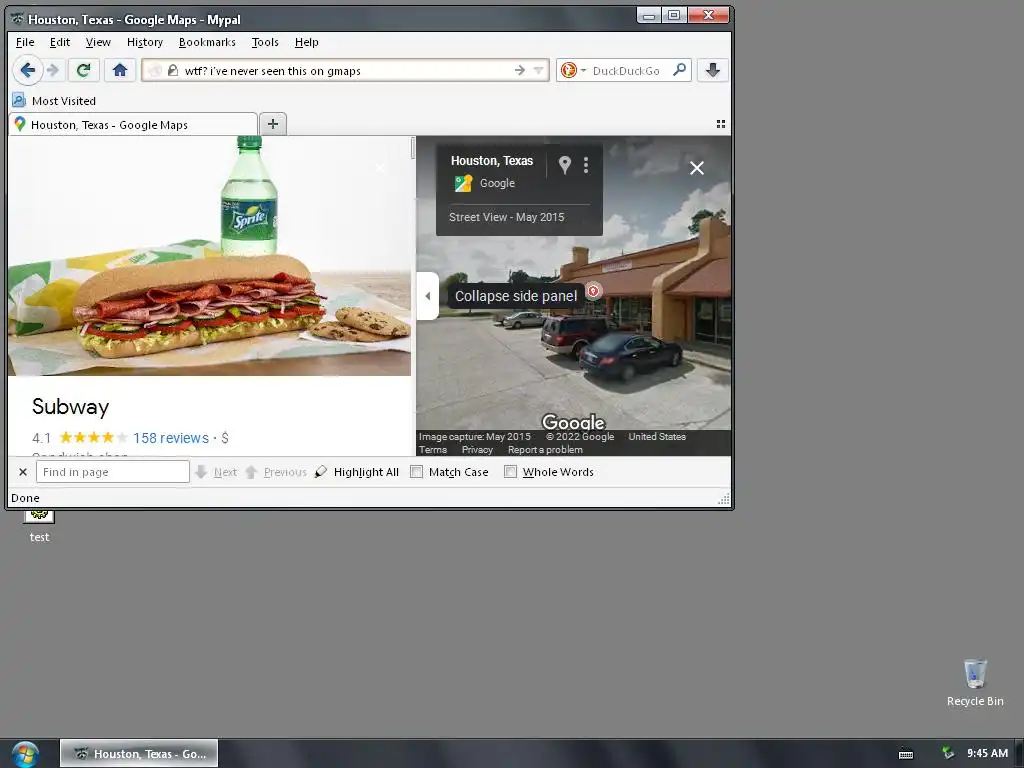Screen dimensions: 1024x768
Task: Select the Houston, Texas taskbar button
Action: tap(139, 754)
